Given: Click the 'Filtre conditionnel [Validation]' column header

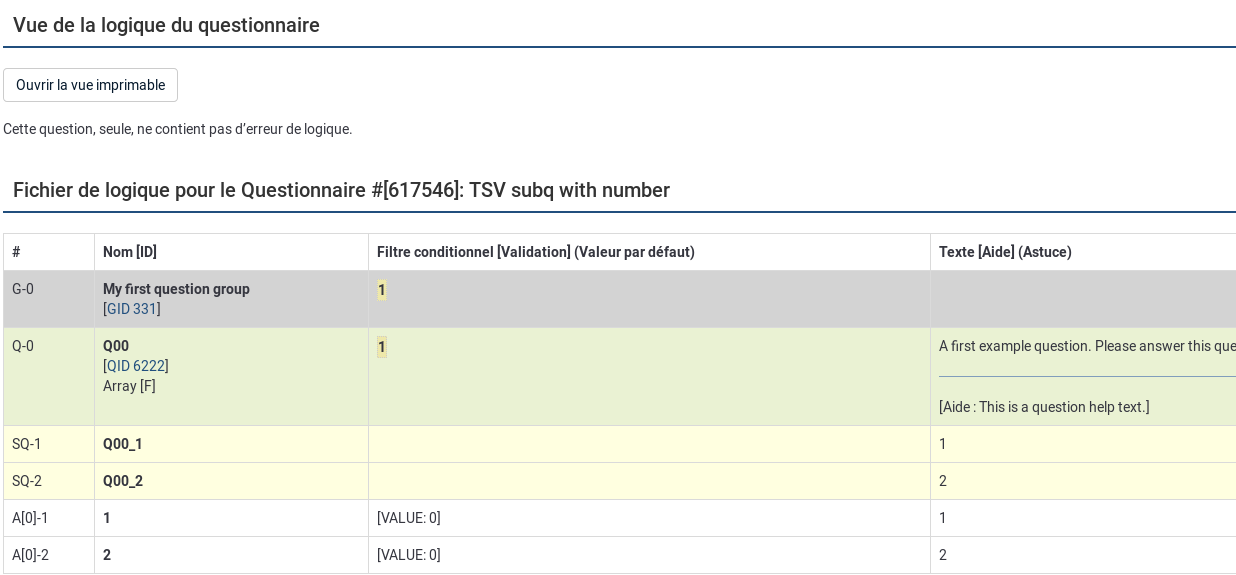Looking at the screenshot, I should (535, 252).
